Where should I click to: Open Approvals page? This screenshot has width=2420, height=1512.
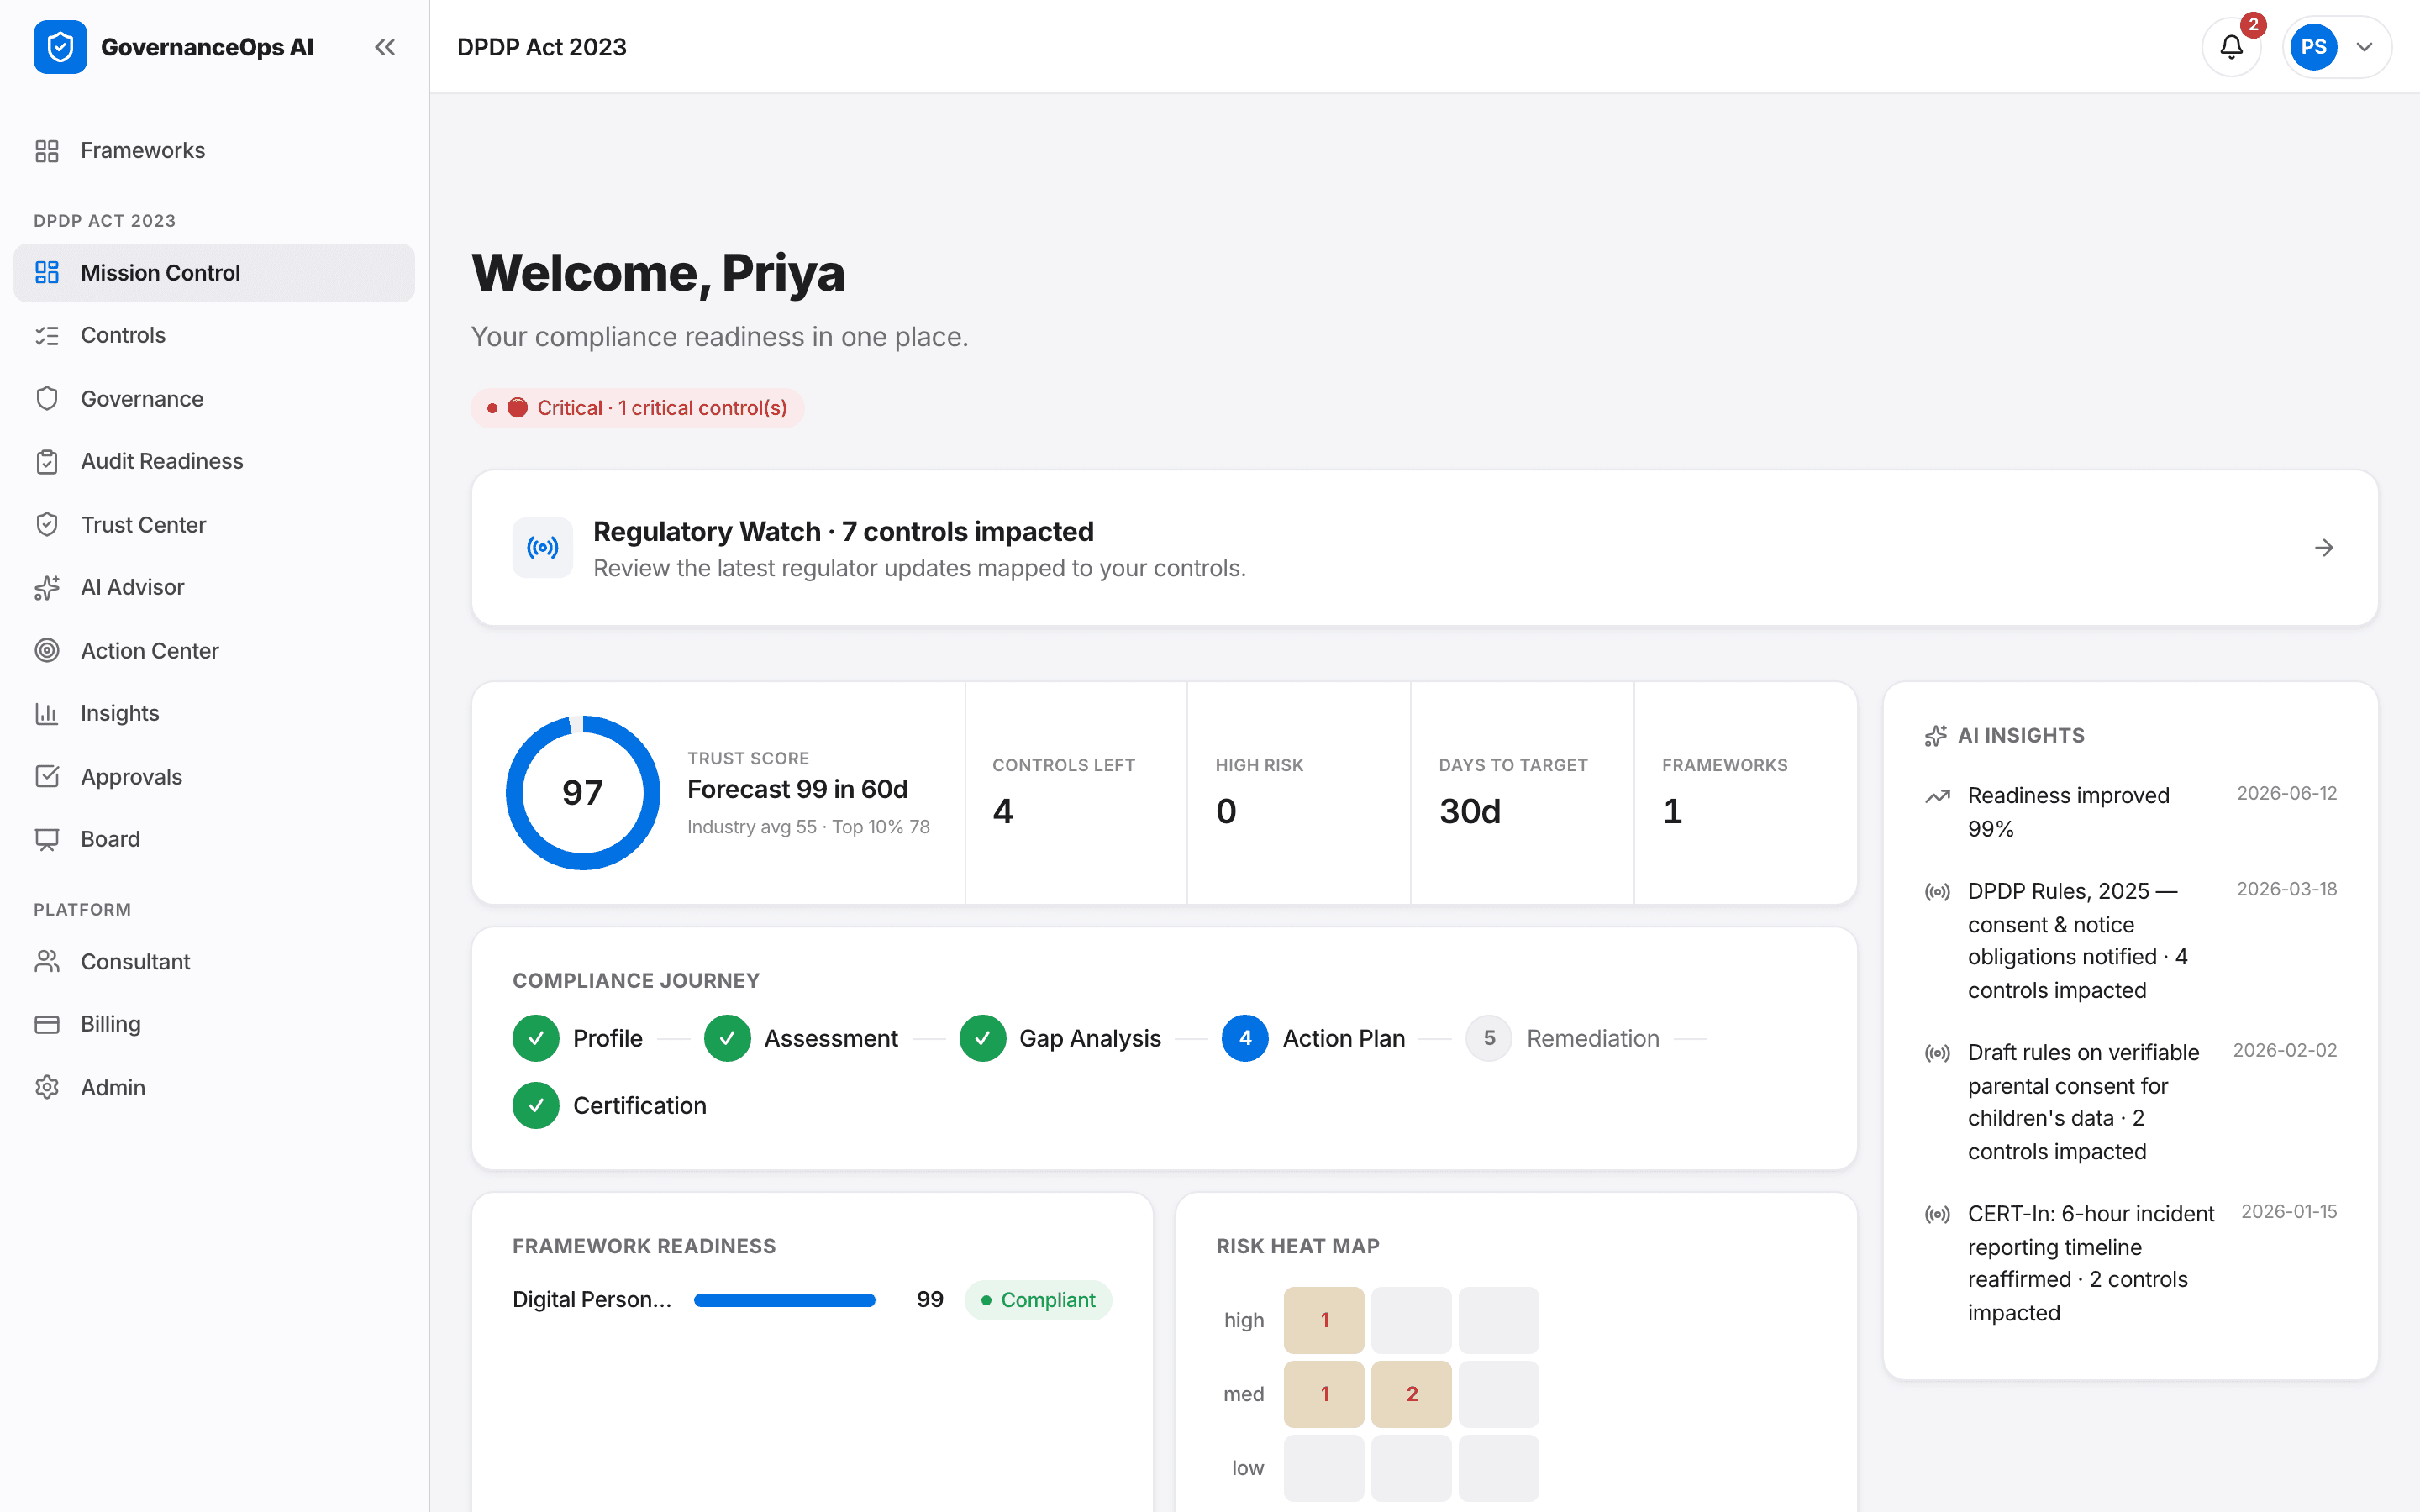[x=214, y=777]
